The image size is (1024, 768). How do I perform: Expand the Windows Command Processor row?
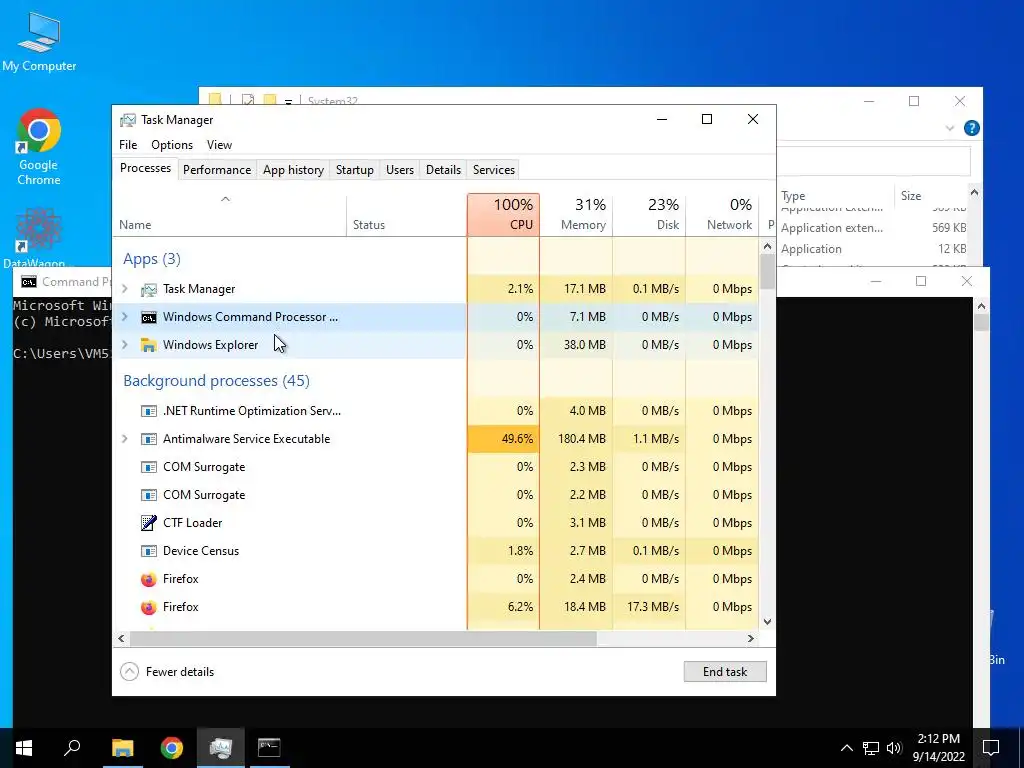(x=125, y=317)
